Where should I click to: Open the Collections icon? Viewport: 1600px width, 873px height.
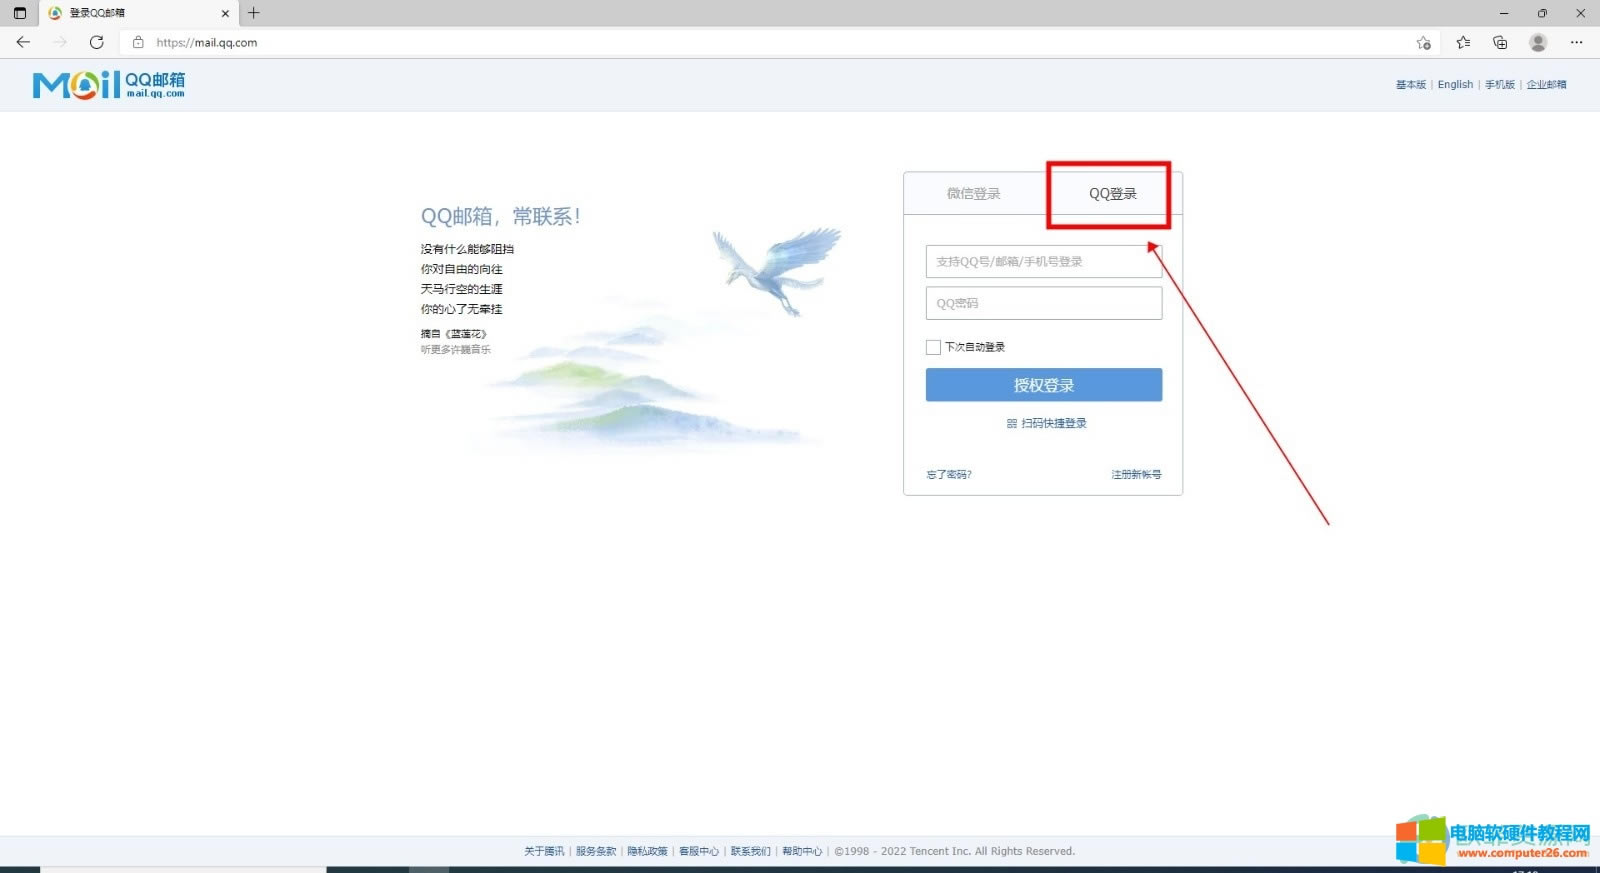pyautogui.click(x=1500, y=42)
